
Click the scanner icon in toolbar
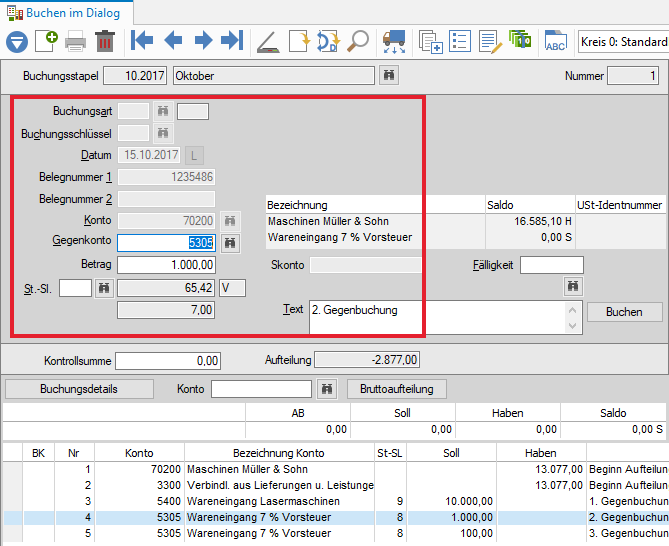(x=268, y=42)
